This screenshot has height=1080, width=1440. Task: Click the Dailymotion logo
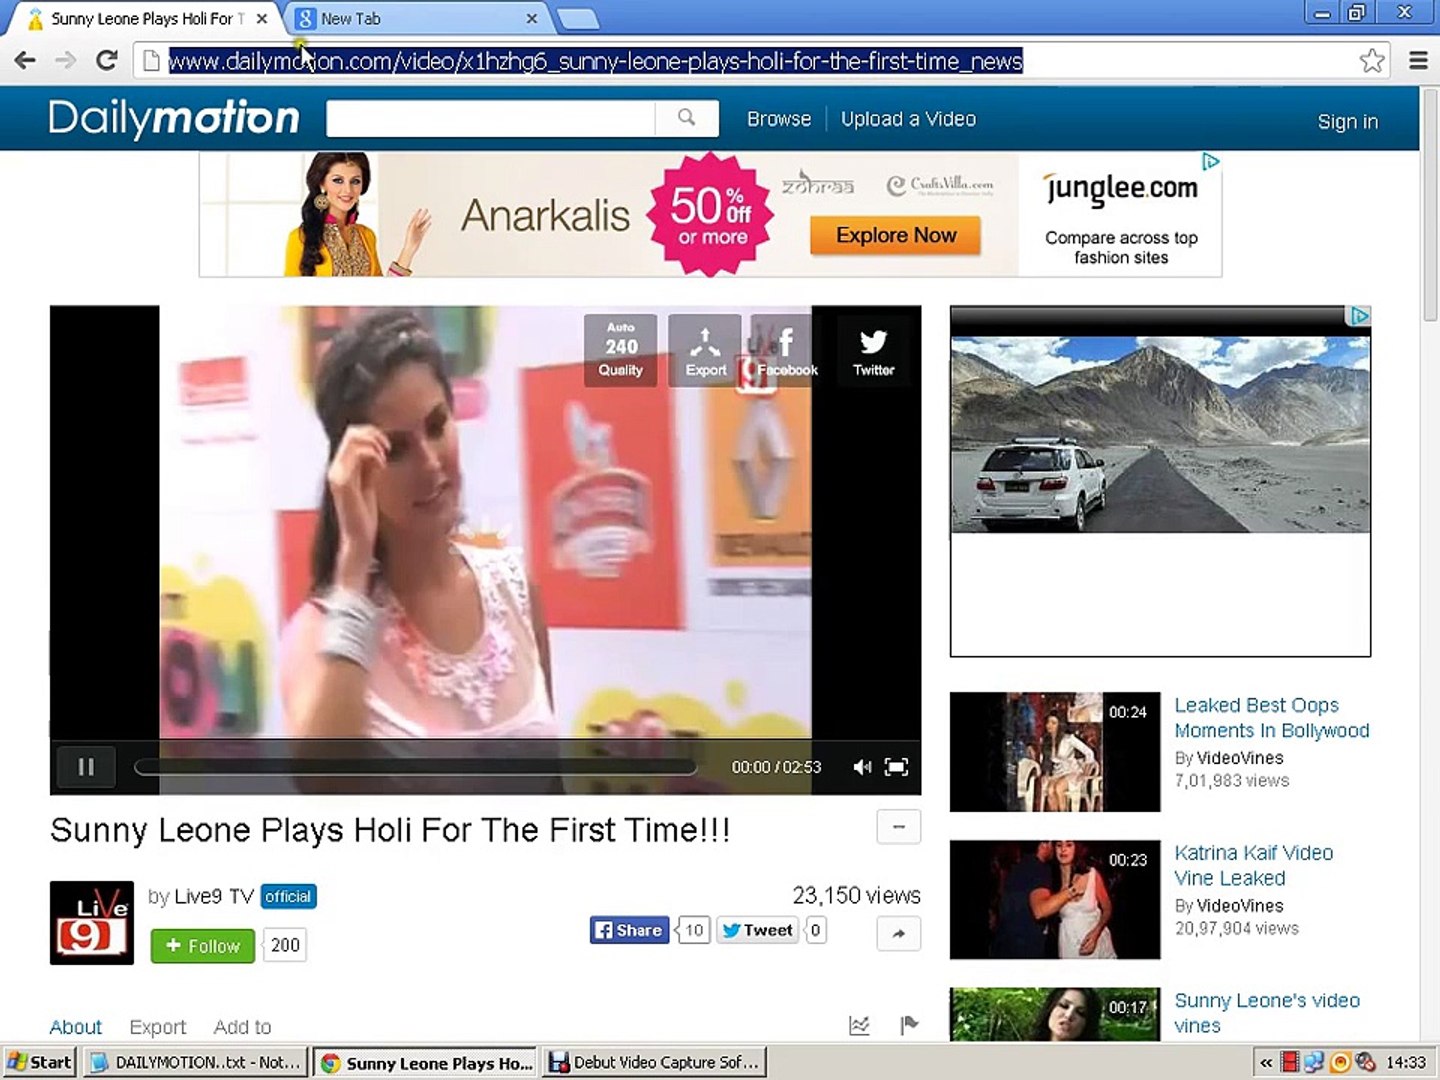pyautogui.click(x=174, y=118)
